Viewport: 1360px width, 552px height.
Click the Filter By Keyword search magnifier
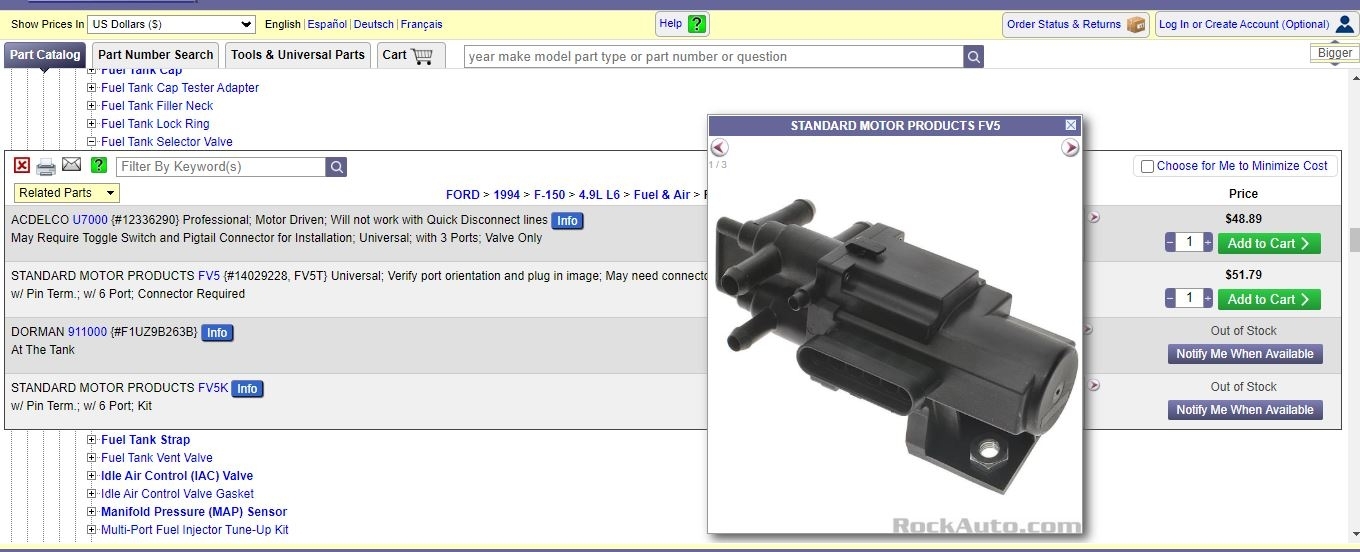point(337,167)
